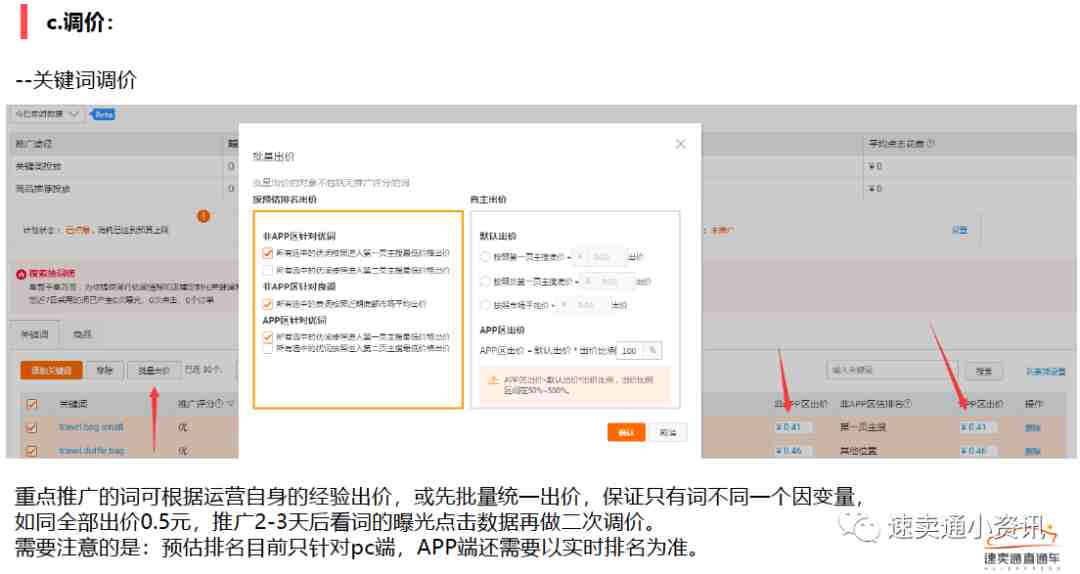Click the 批量出价 button
The image size is (1080, 574).
pos(153,370)
